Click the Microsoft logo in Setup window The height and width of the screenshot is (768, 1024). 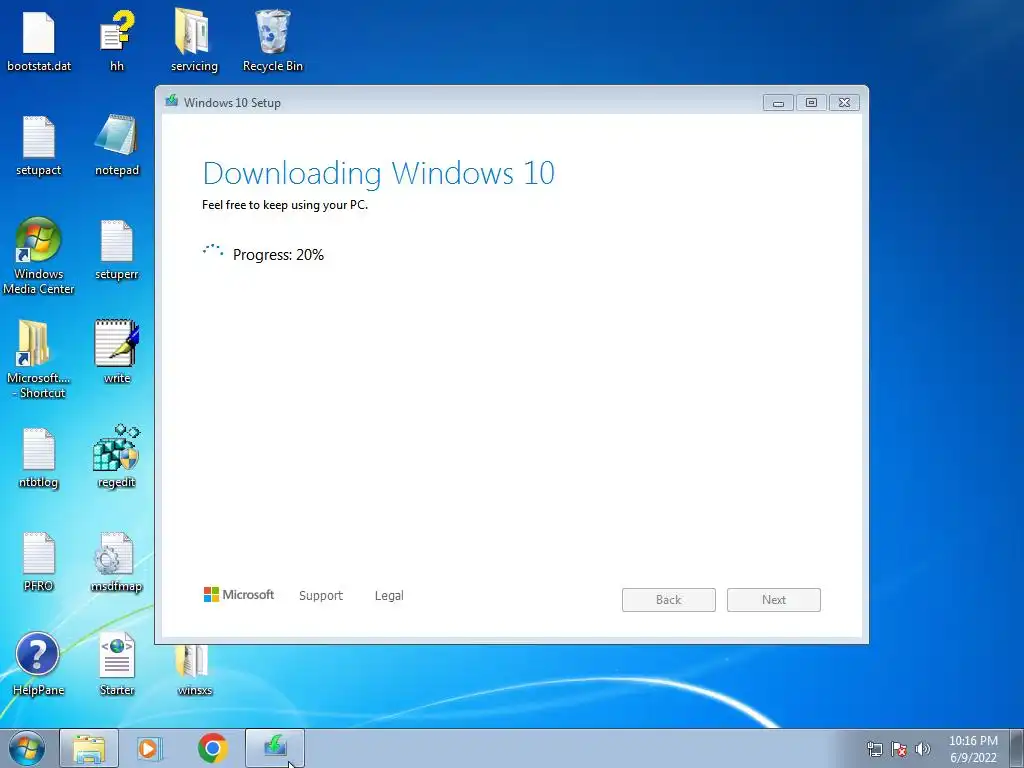tap(238, 594)
